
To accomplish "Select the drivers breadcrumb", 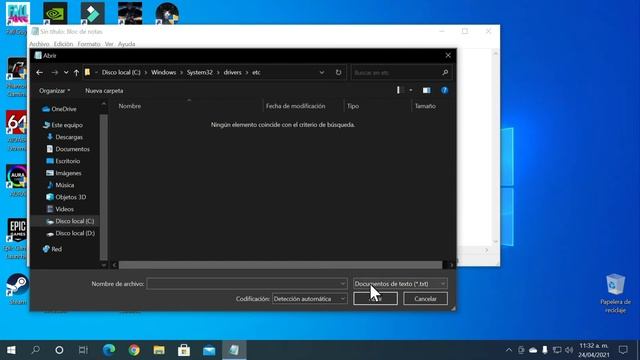I will click(232, 72).
